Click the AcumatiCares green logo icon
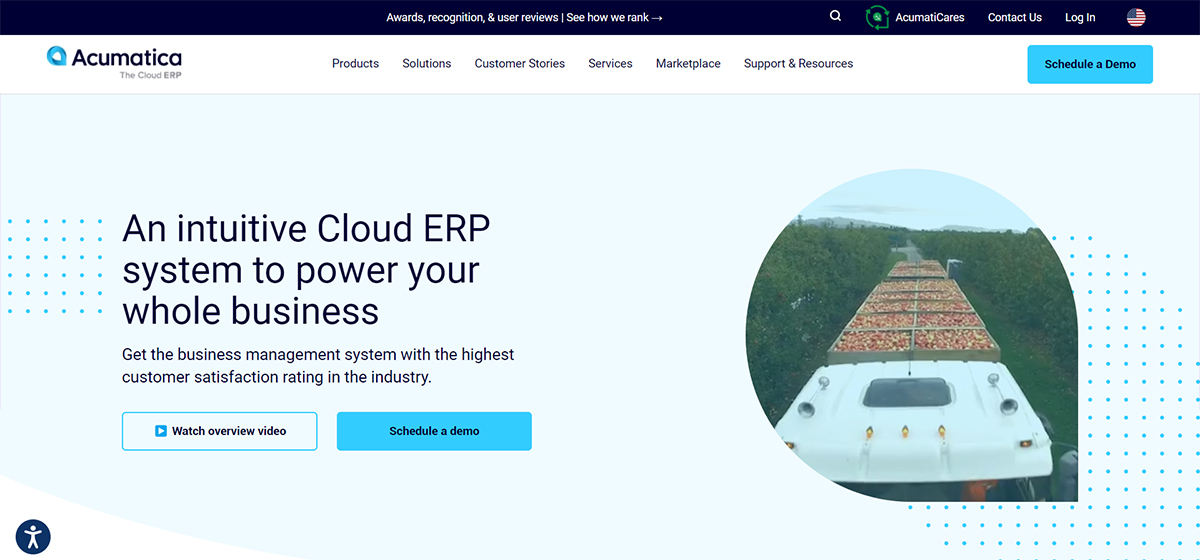 coord(877,17)
